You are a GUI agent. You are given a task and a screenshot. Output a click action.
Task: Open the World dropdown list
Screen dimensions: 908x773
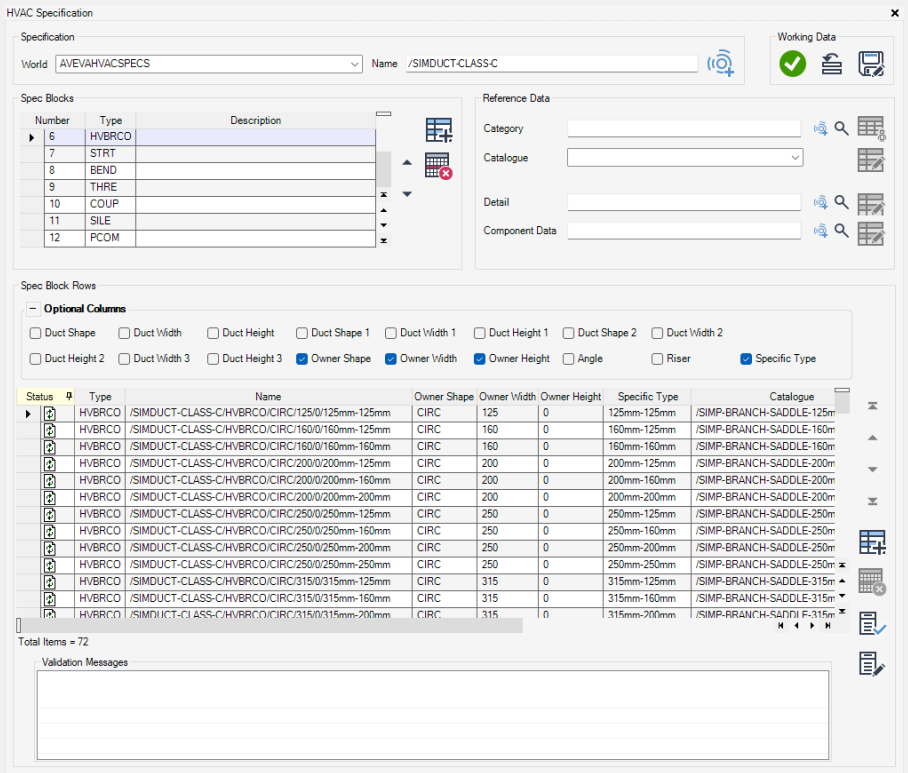[355, 64]
